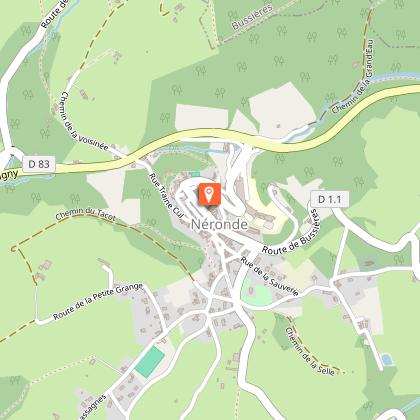Select the Route de Bussières label
This screenshot has width=420, height=420.
[x=291, y=233]
